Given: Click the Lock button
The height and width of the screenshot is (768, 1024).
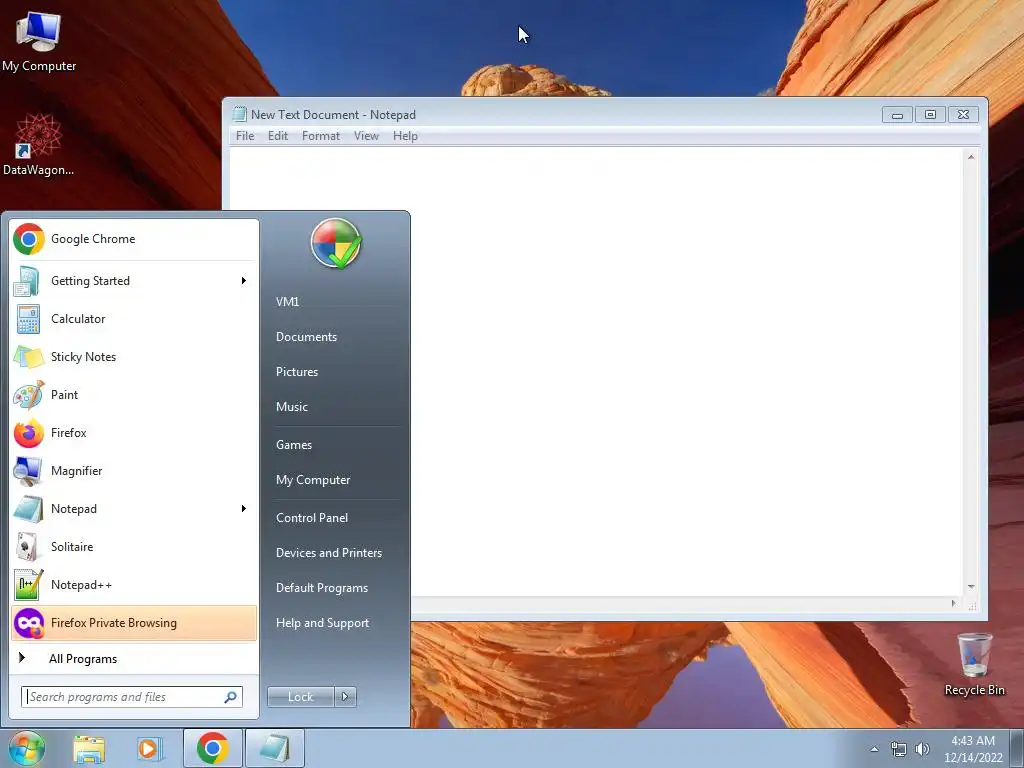Looking at the screenshot, I should point(301,697).
